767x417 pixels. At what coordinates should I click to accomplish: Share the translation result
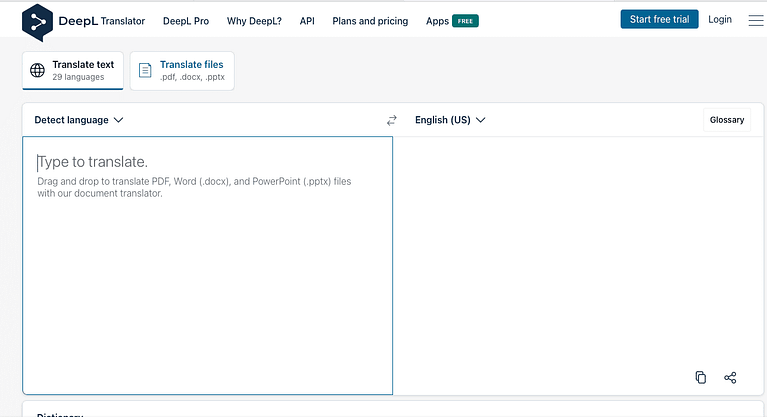[x=730, y=377]
